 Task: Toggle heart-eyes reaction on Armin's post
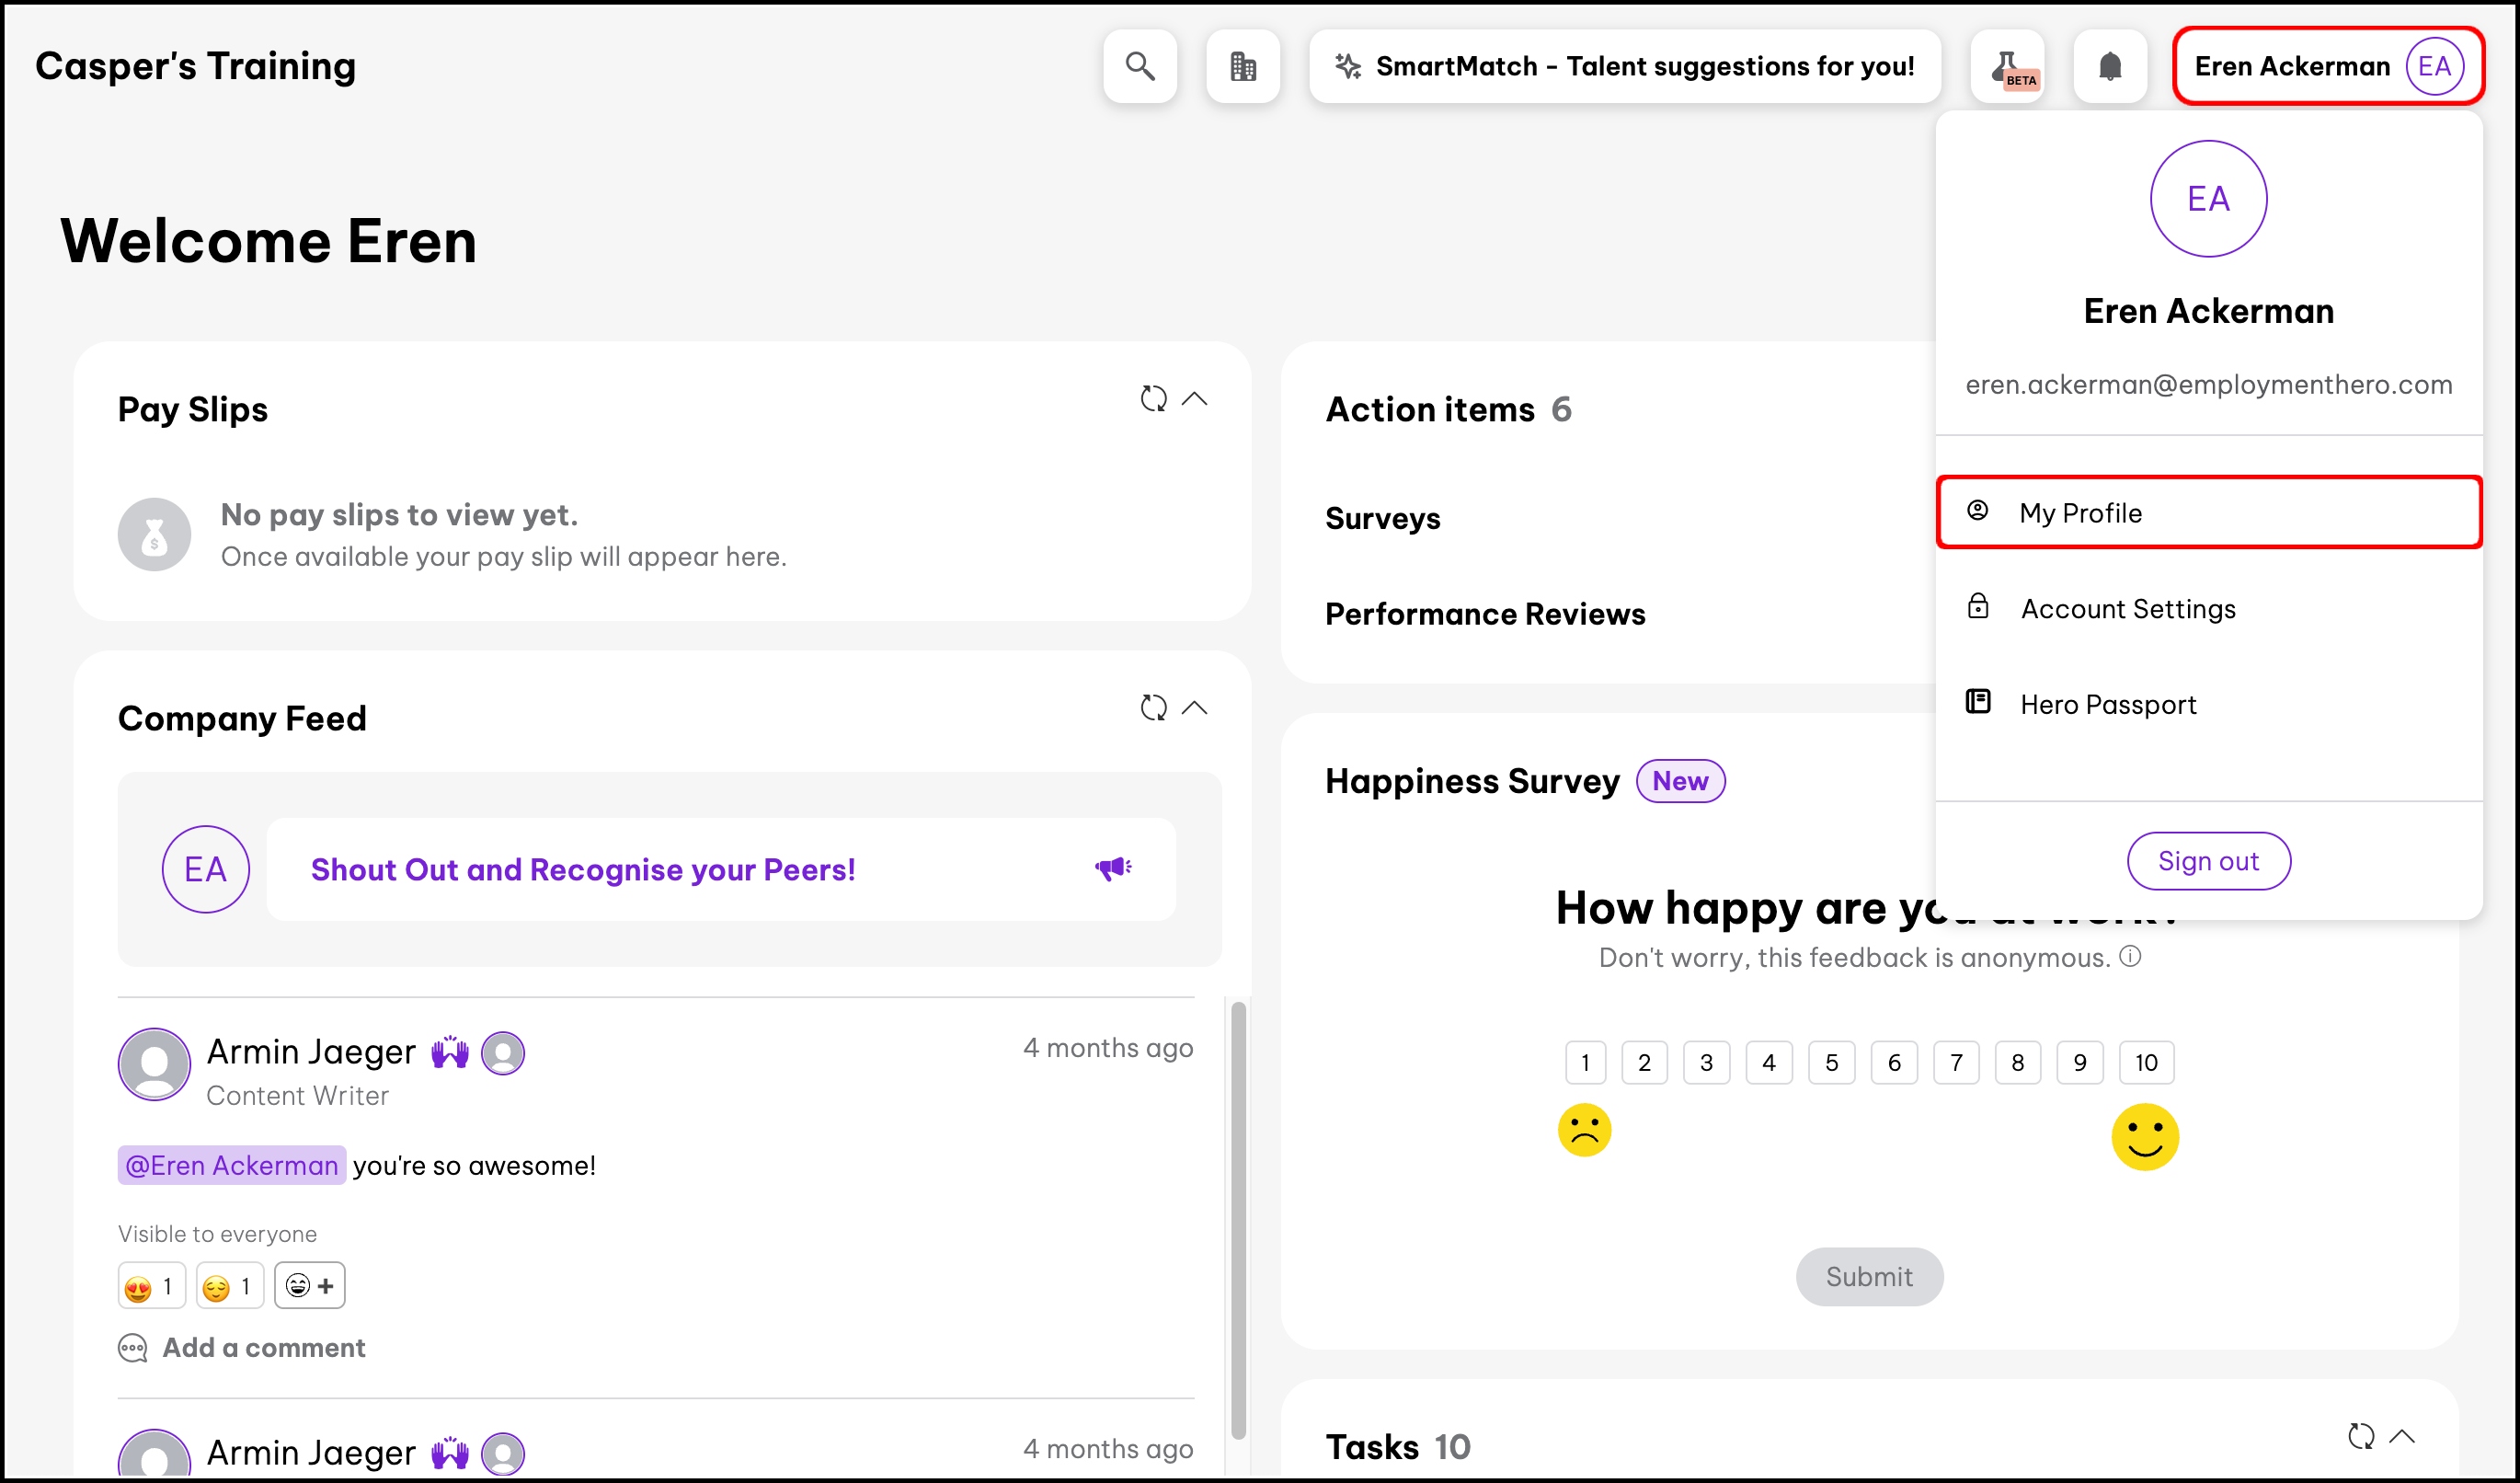pos(151,1285)
